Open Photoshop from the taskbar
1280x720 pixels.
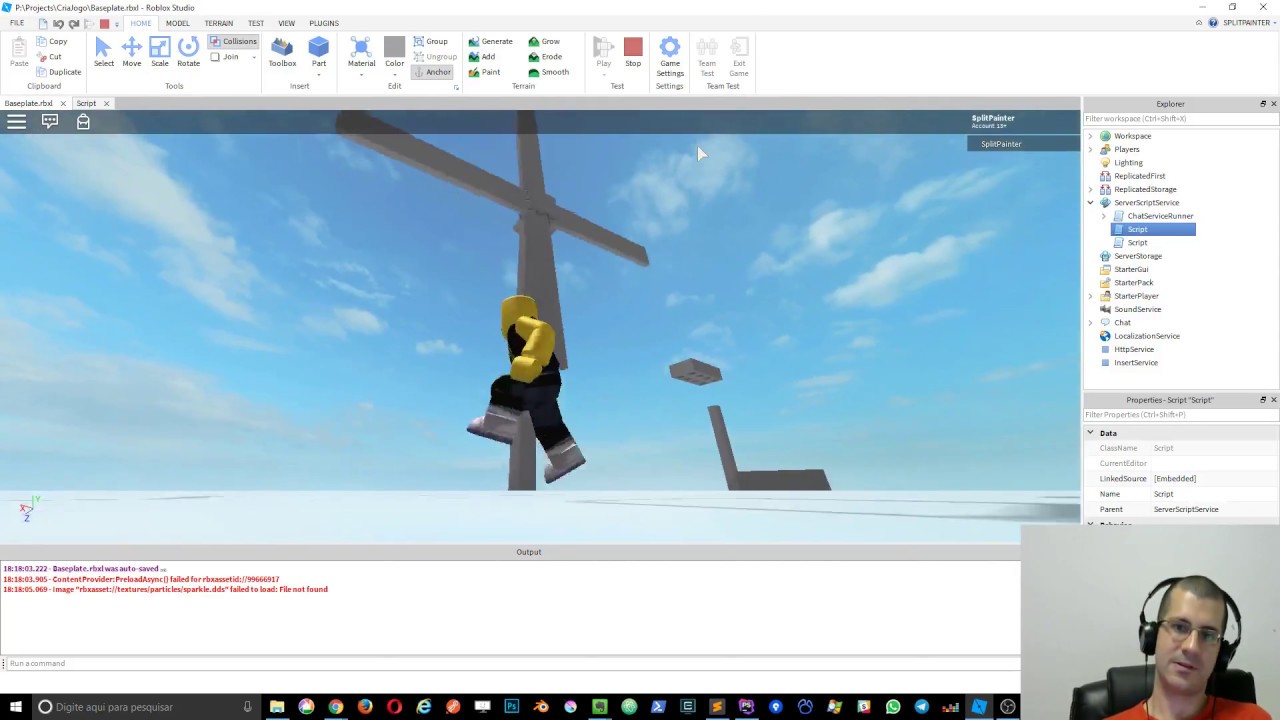tap(512, 707)
